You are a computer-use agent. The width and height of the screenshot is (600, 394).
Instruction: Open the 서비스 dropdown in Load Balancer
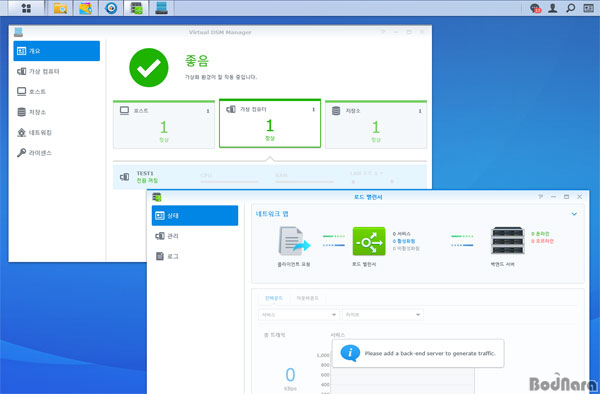[298, 315]
